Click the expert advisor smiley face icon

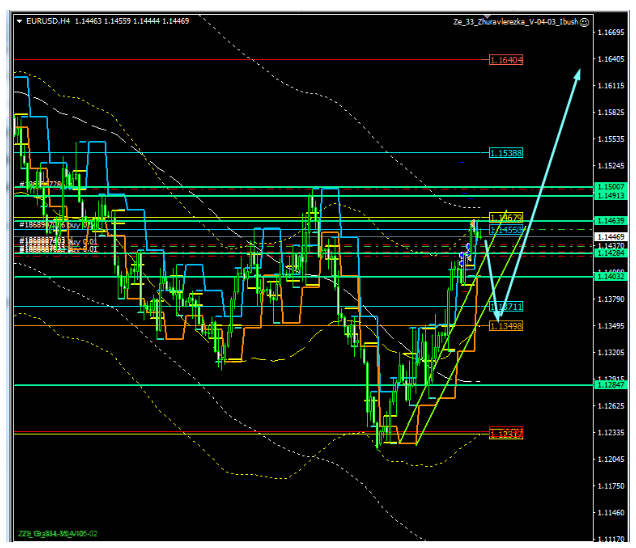pyautogui.click(x=584, y=20)
